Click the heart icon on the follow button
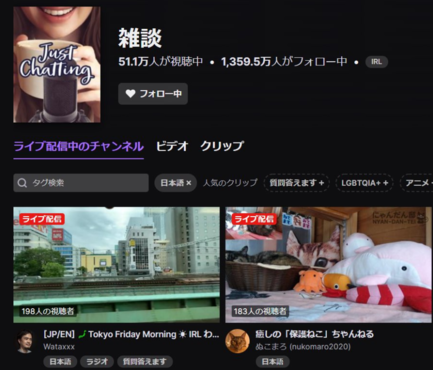Viewport: 433px width, 370px height. [130, 94]
